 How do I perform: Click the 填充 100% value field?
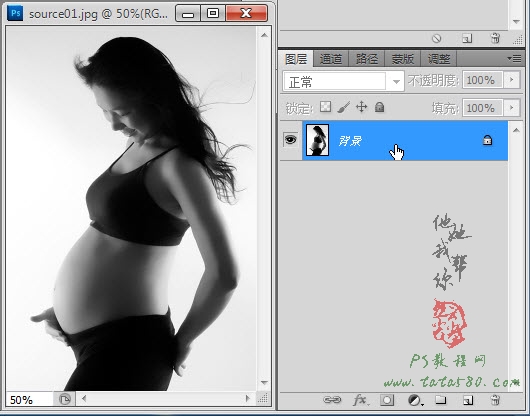point(482,108)
